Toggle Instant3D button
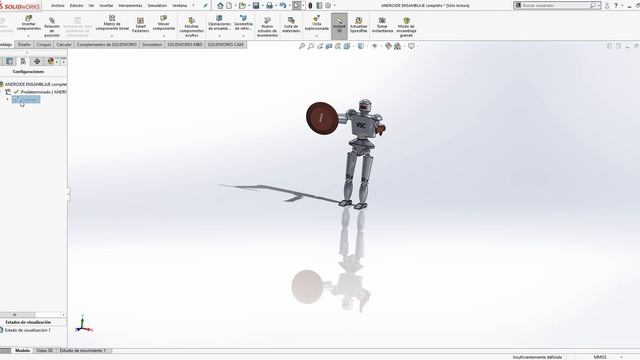This screenshot has width=640, height=360. point(339,26)
